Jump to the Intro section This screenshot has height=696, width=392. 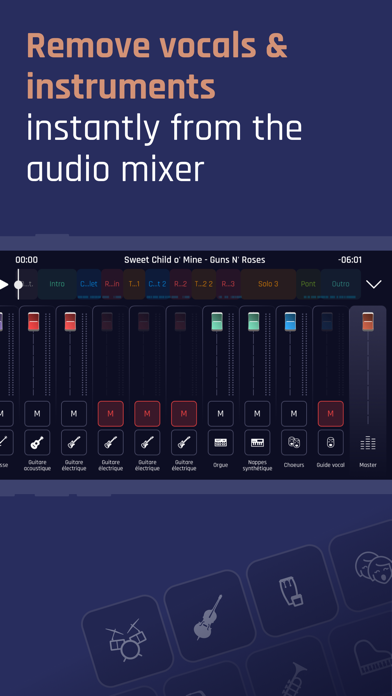(x=57, y=284)
